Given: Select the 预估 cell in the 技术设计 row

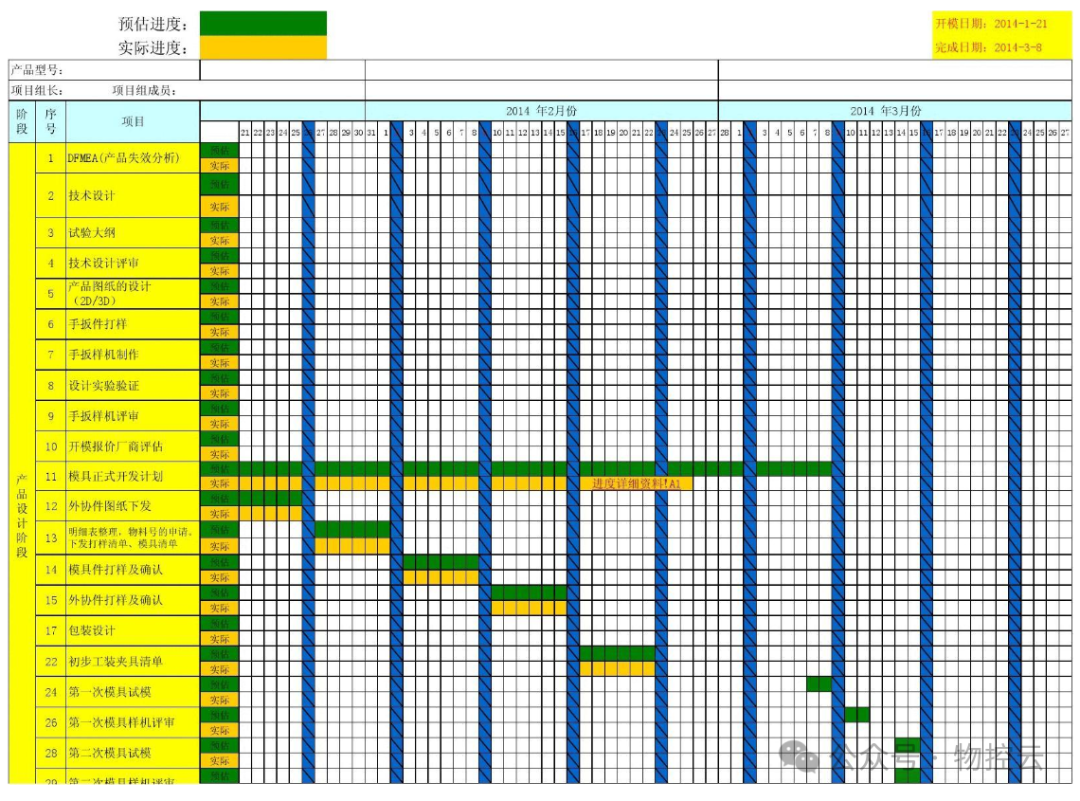Looking at the screenshot, I should click(x=220, y=184).
